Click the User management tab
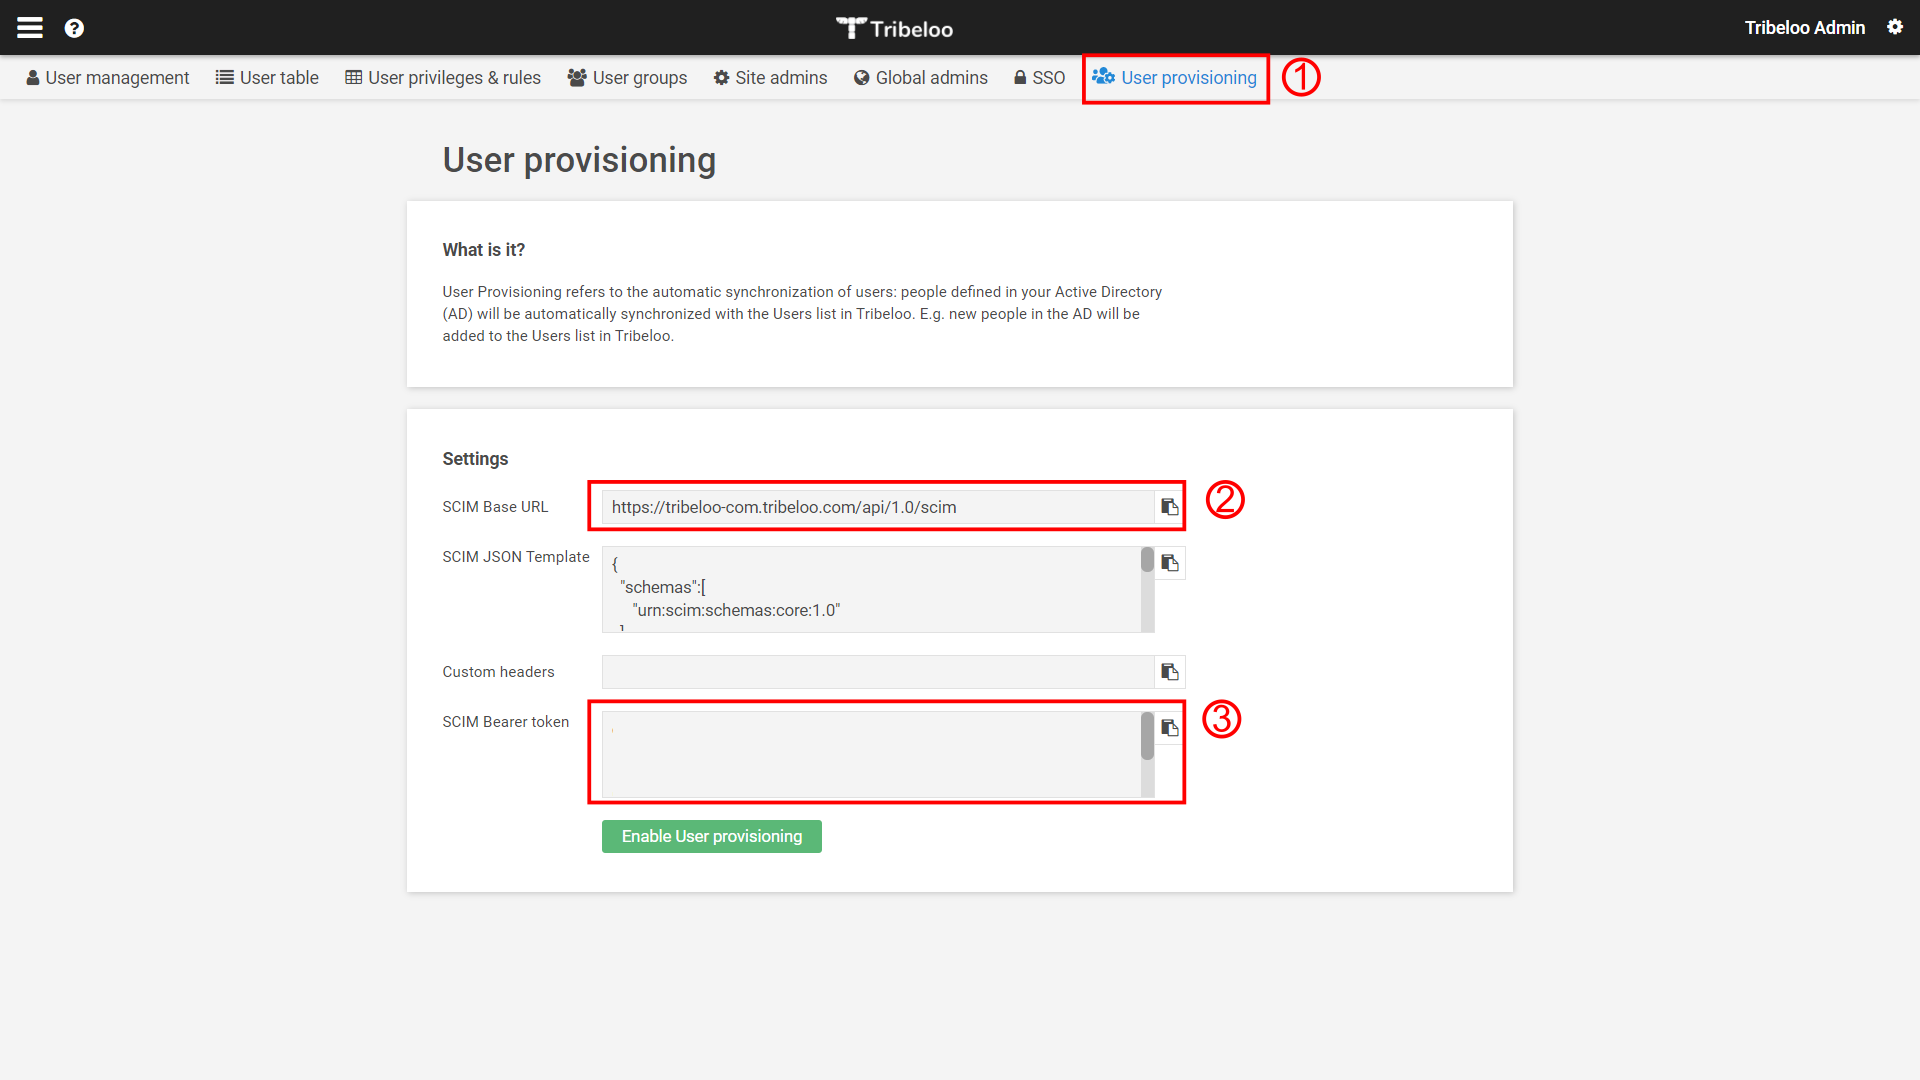Viewport: 1920px width, 1080px height. (x=107, y=76)
